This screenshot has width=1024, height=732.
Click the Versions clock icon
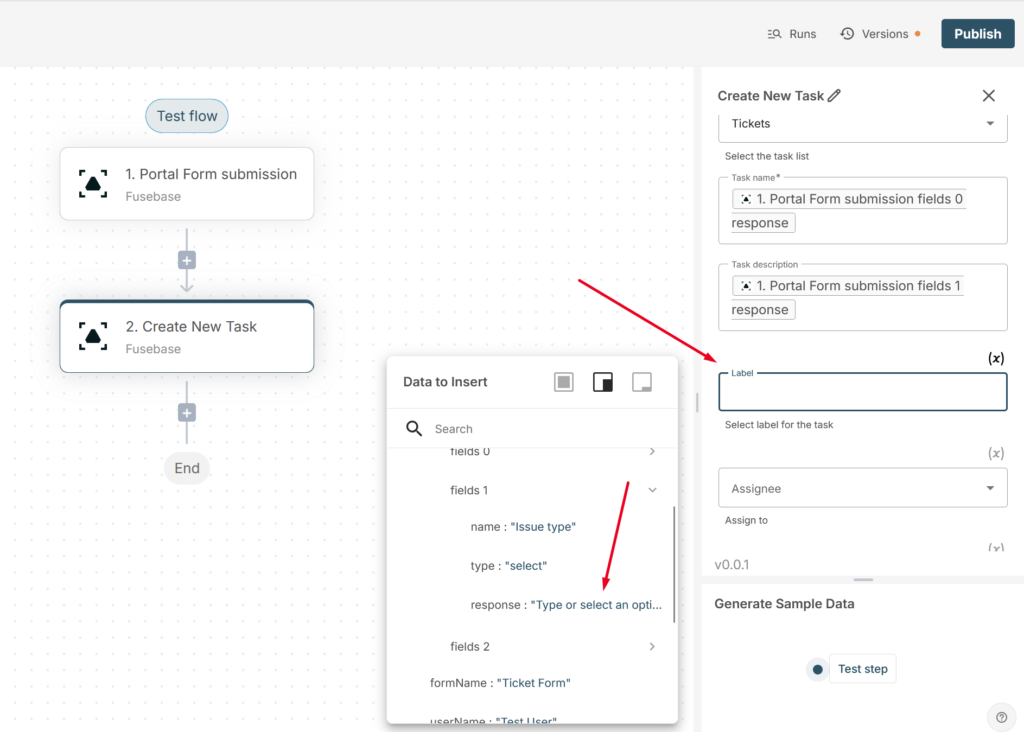(x=847, y=34)
